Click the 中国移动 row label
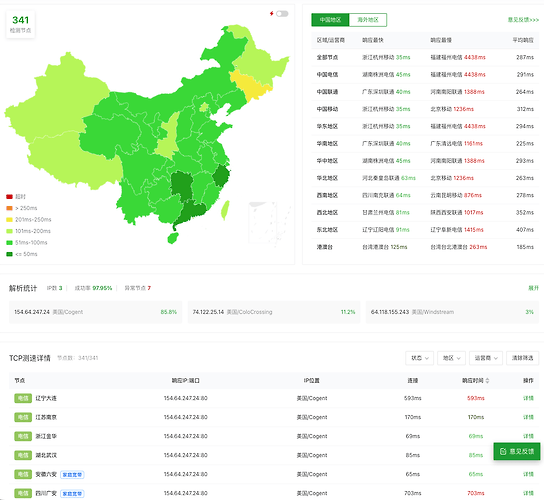Screen dimensions: 544x500 327,109
